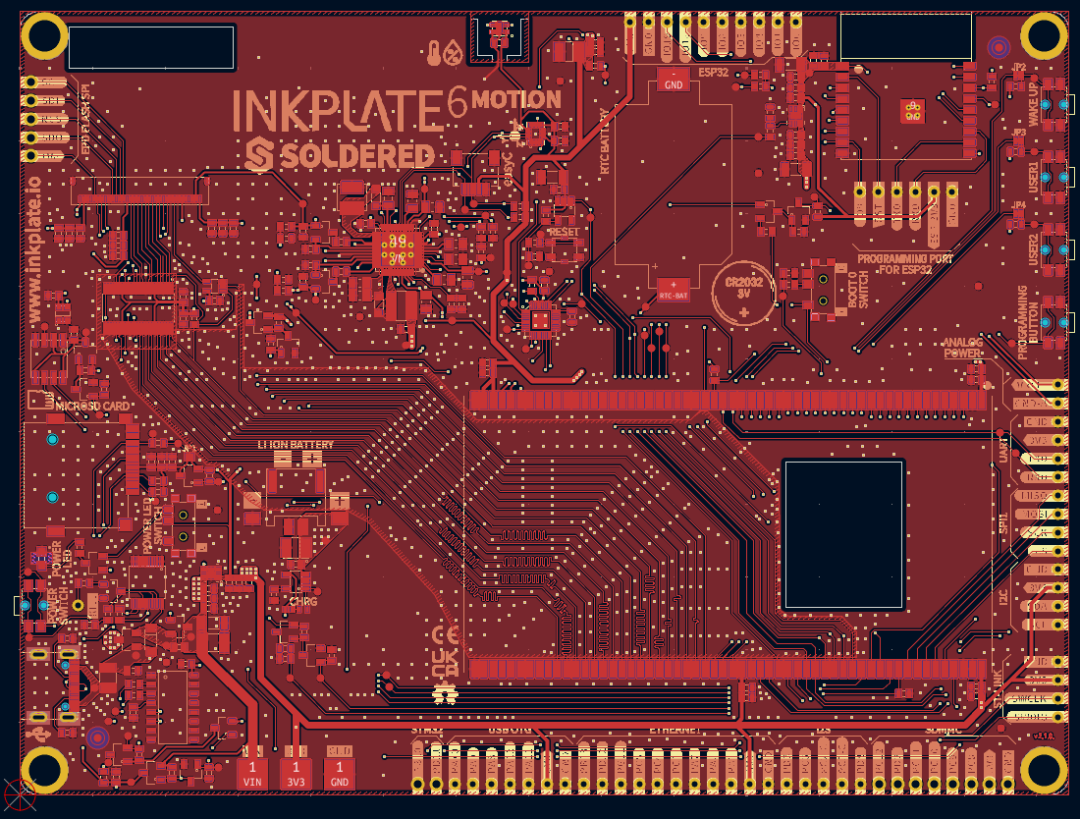This screenshot has width=1080, height=819.
Task: Click the LI ION BATTERY label
Action: (295, 445)
